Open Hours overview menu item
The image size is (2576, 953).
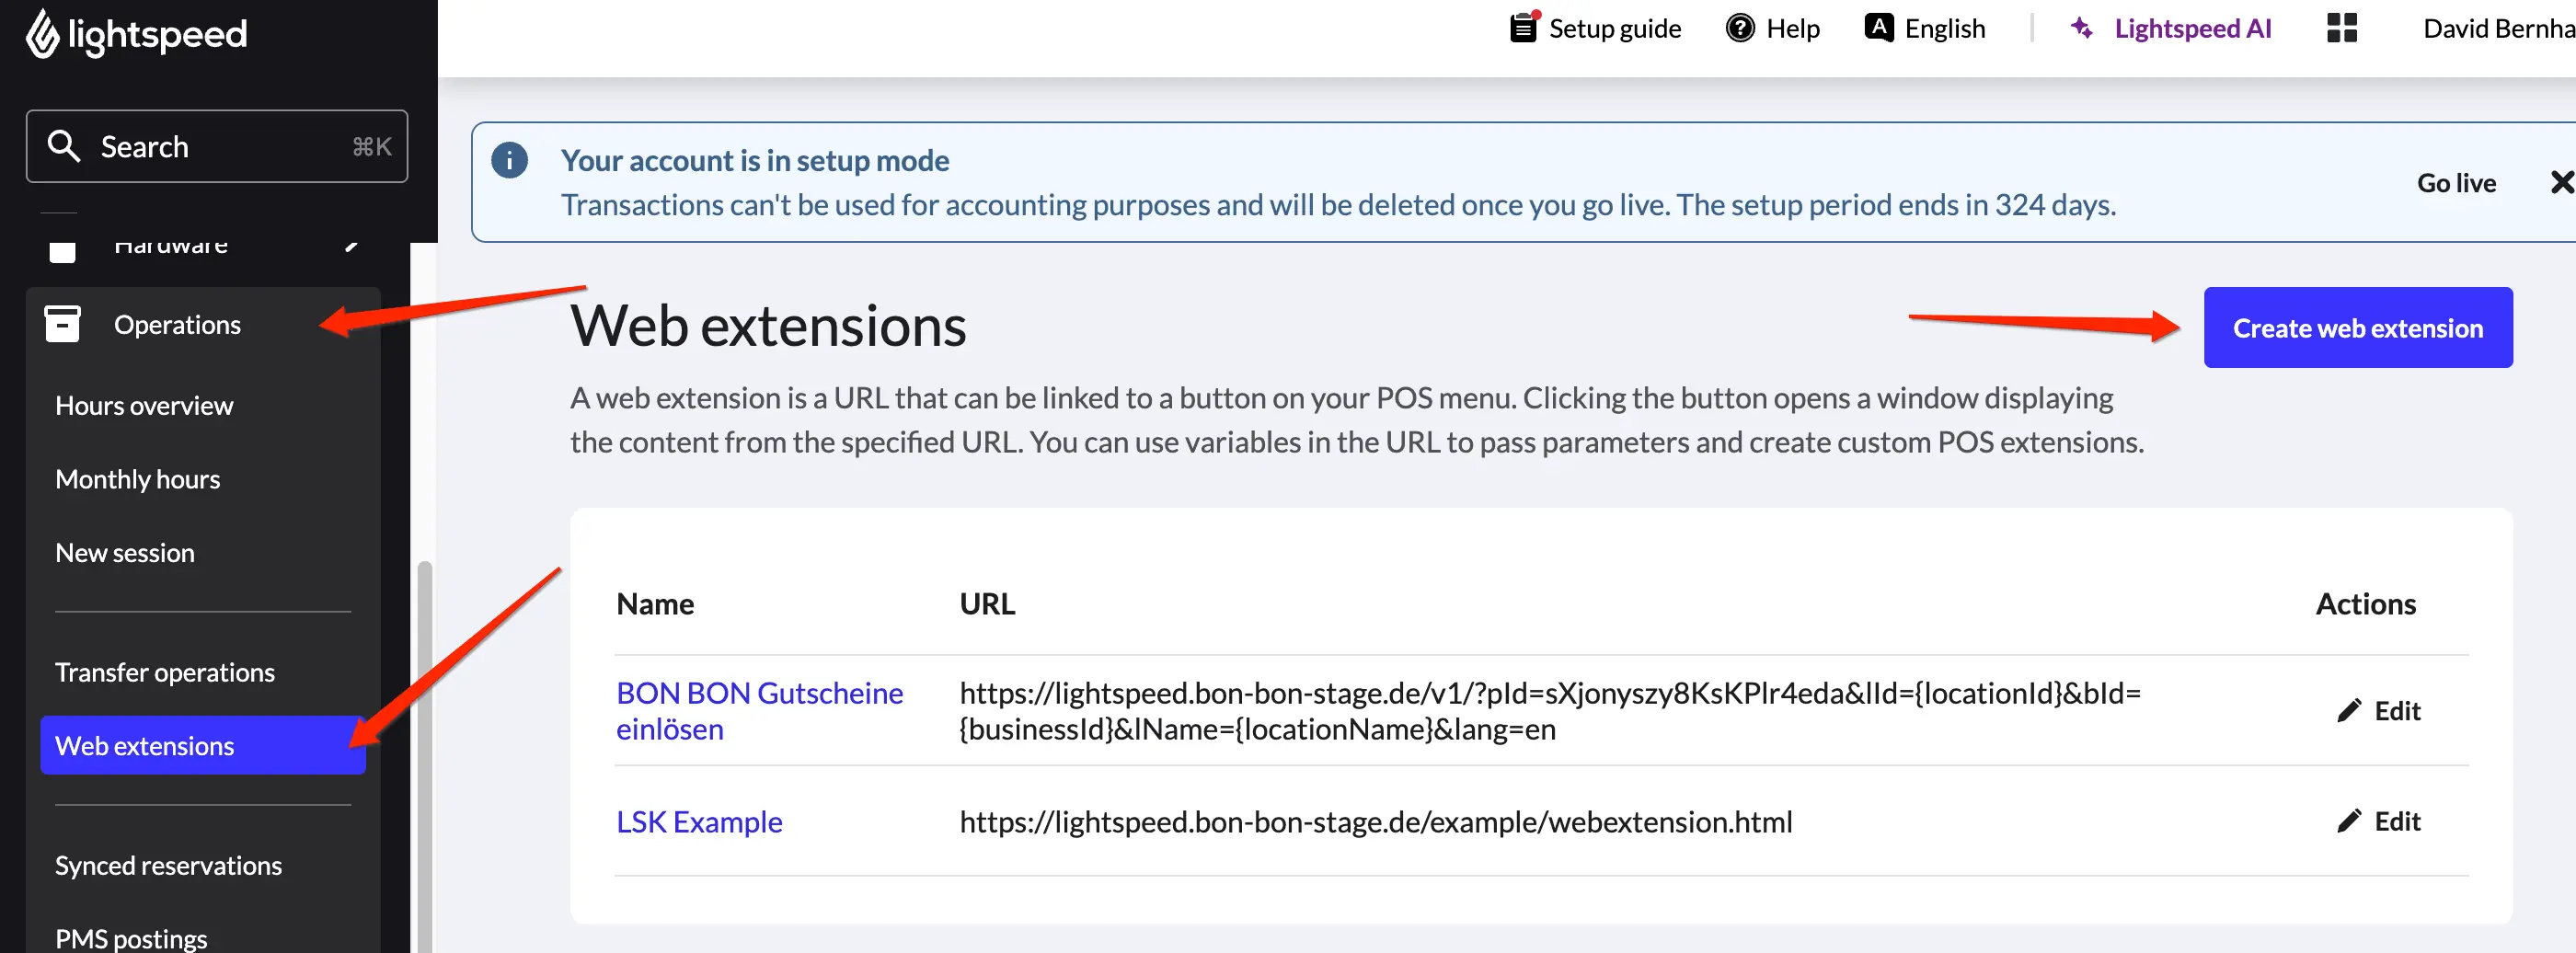[x=144, y=405]
